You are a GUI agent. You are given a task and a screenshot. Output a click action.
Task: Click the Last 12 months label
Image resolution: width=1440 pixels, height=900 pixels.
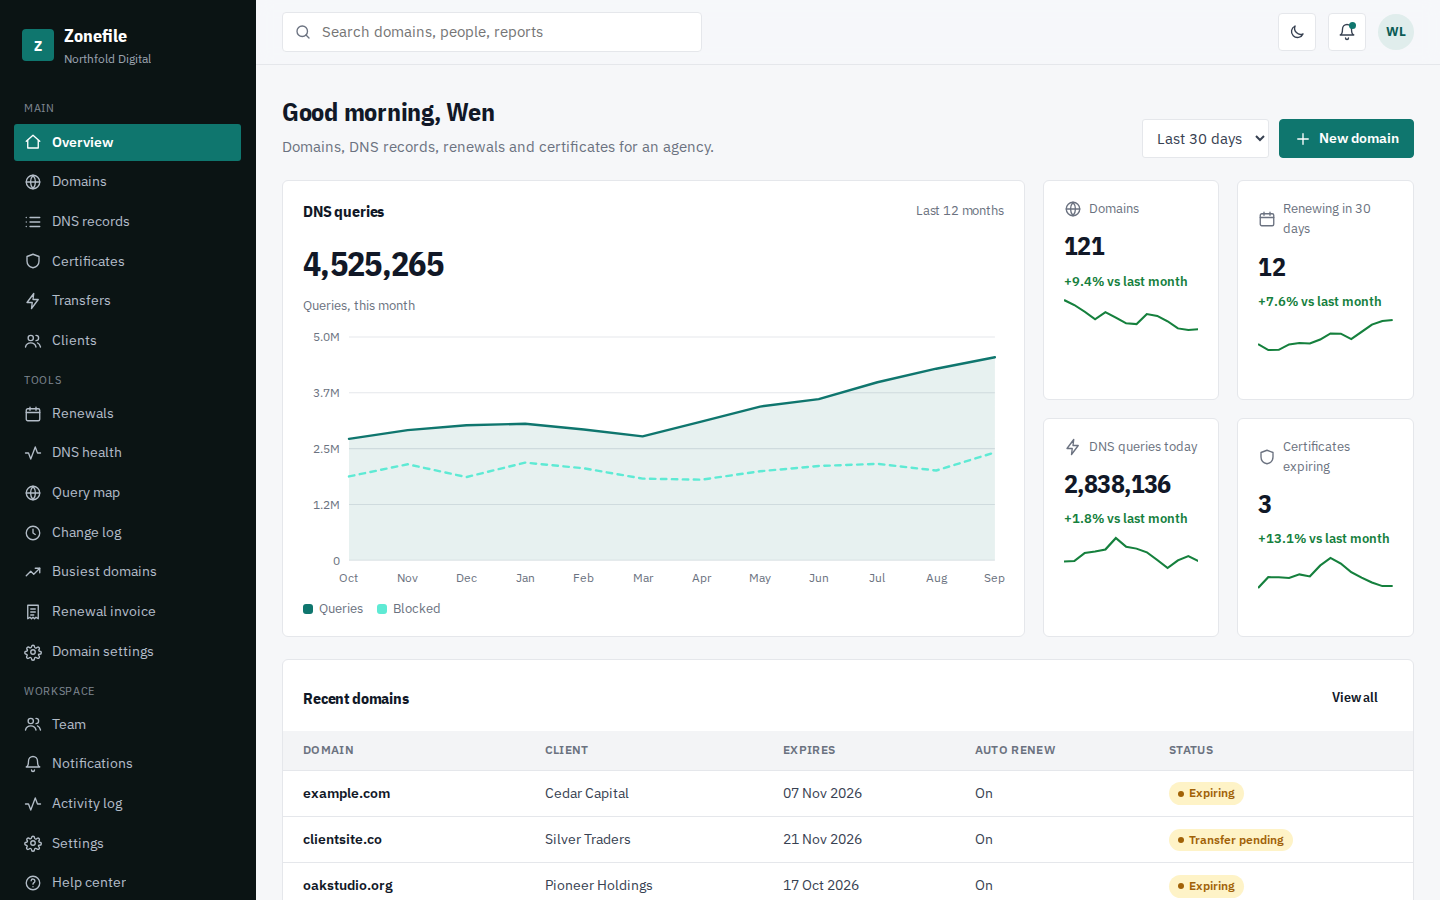960,211
